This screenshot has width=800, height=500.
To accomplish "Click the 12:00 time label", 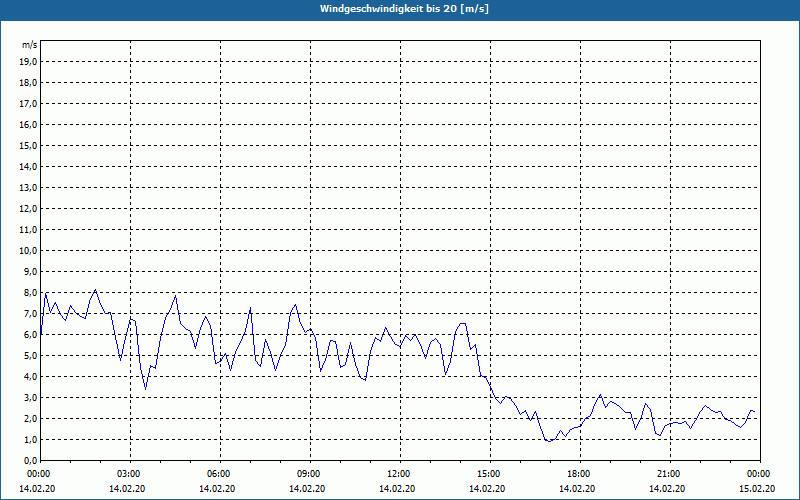I will (x=399, y=473).
